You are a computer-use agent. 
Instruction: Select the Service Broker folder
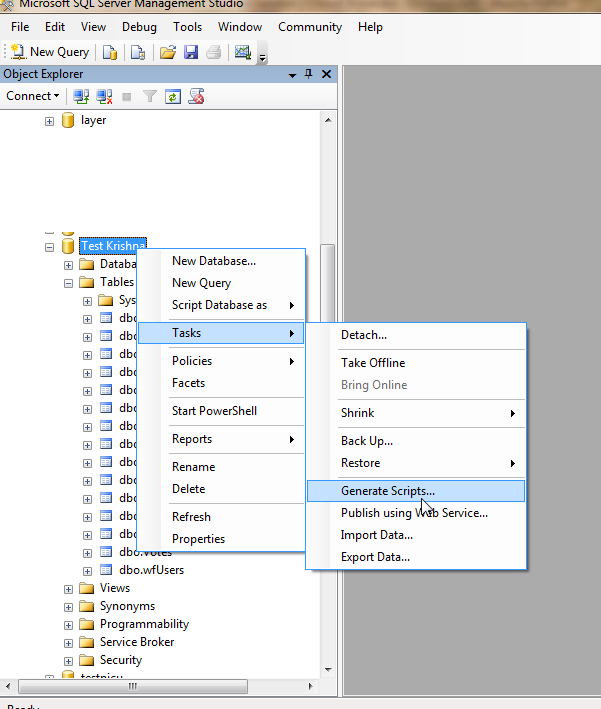point(137,642)
